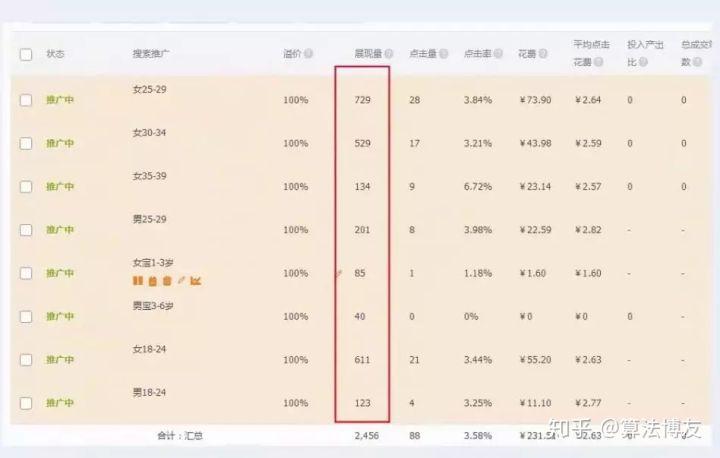Open the help icon next to 溢价
Viewport: 720px width, 458px height.
(x=309, y=54)
